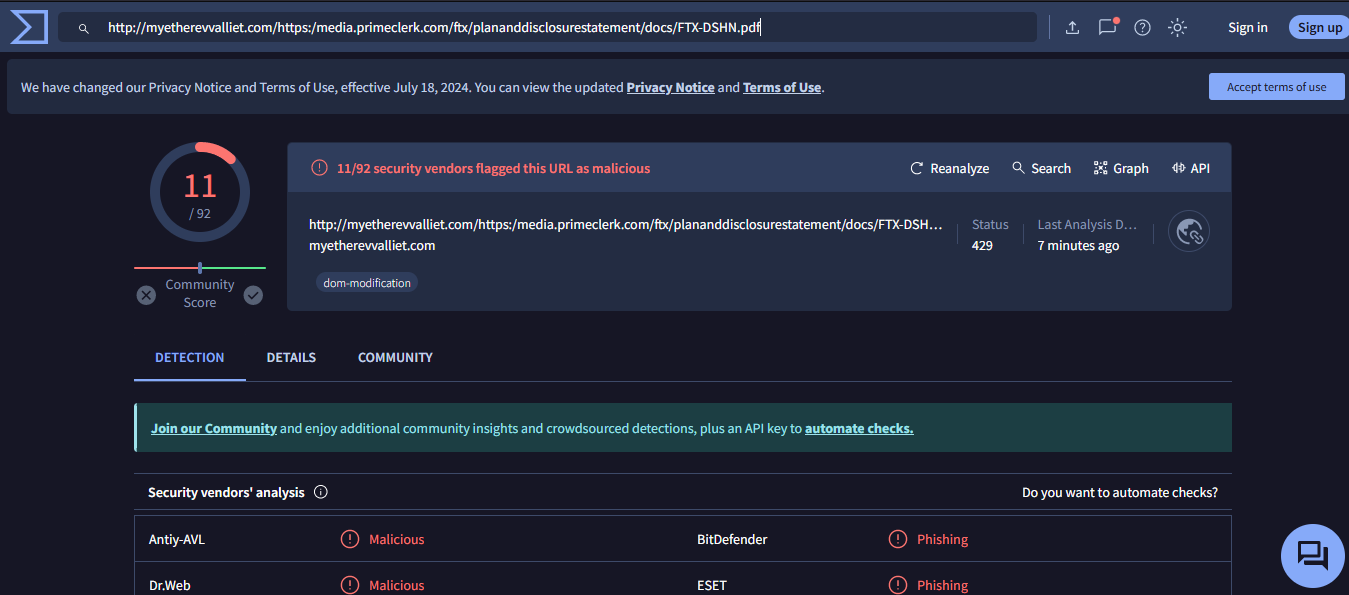
Task: Reanalyze the URL
Action: click(x=949, y=168)
